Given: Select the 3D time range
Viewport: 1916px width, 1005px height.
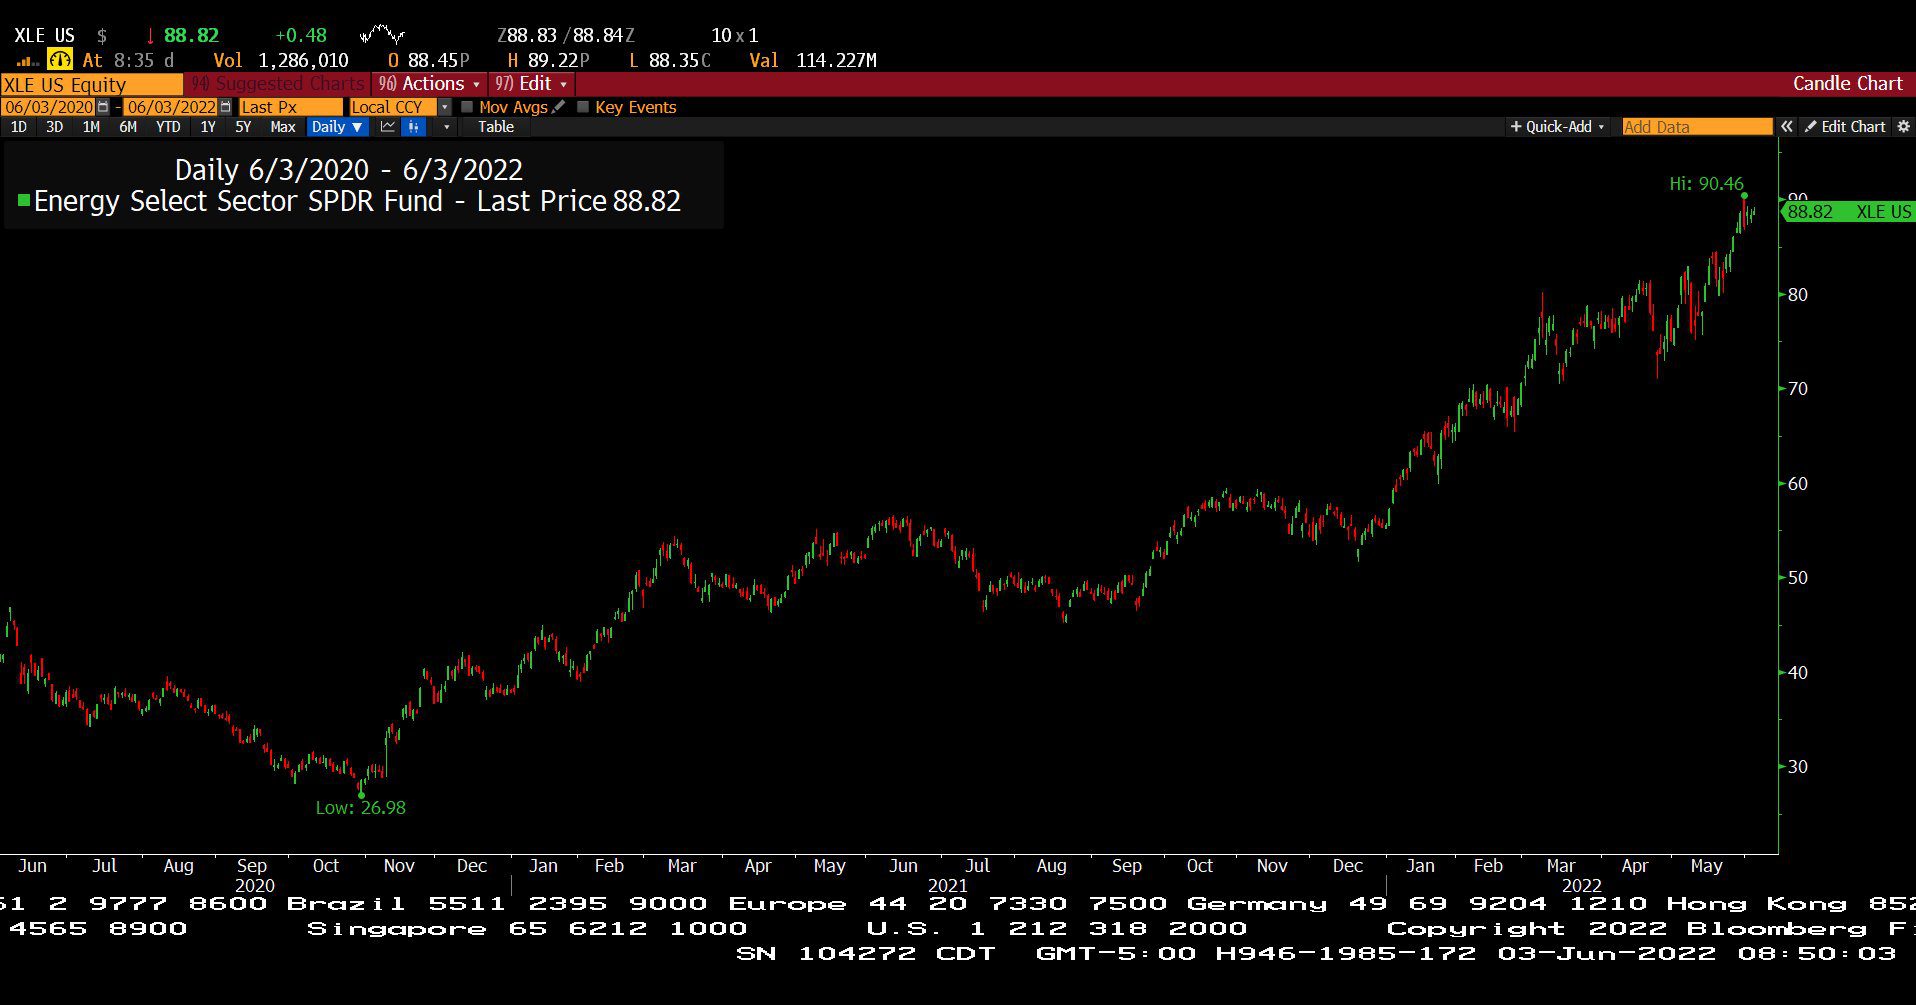Looking at the screenshot, I should tap(55, 127).
